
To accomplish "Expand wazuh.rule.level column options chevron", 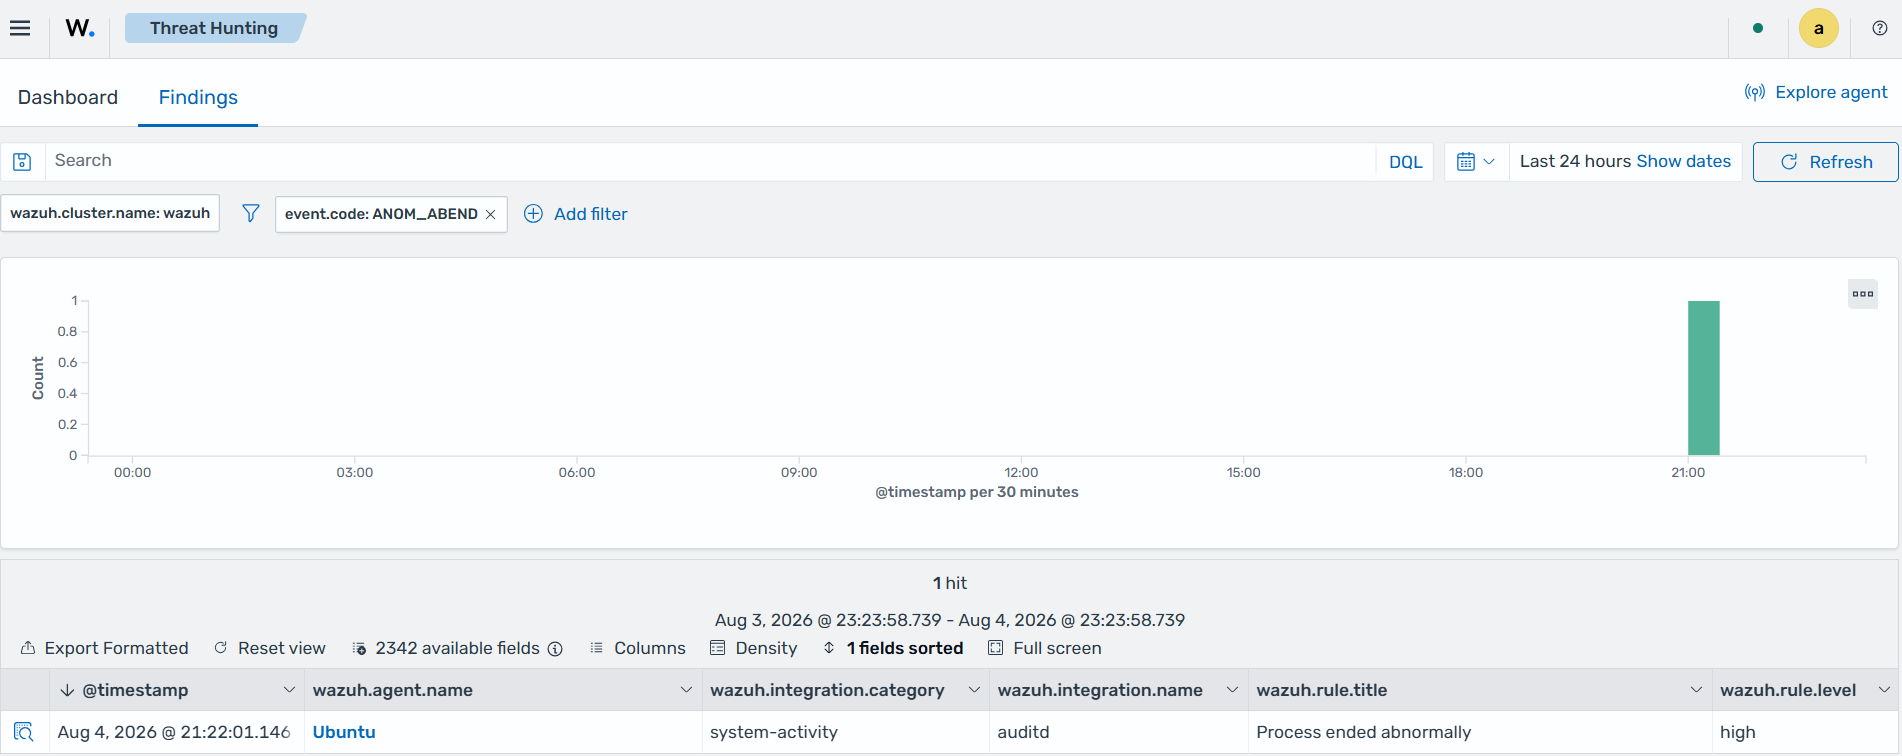I will [x=1884, y=690].
